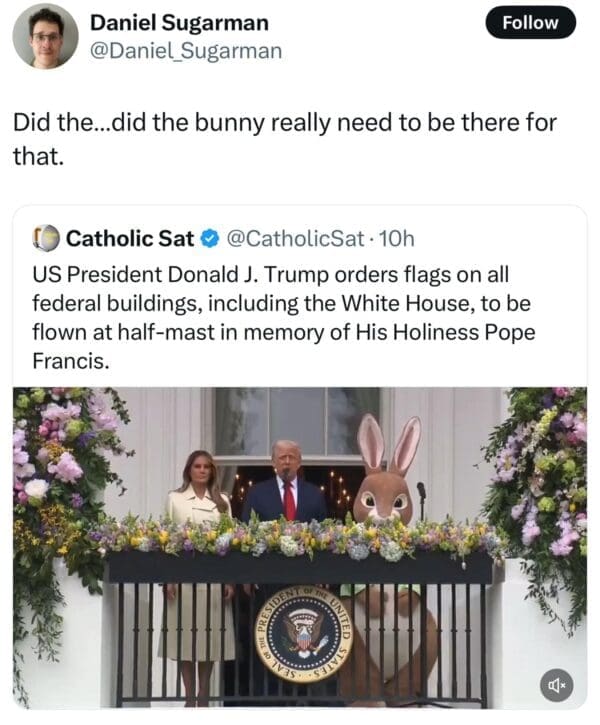Click the Follow button
Screen dimensions: 600x725
click(530, 22)
